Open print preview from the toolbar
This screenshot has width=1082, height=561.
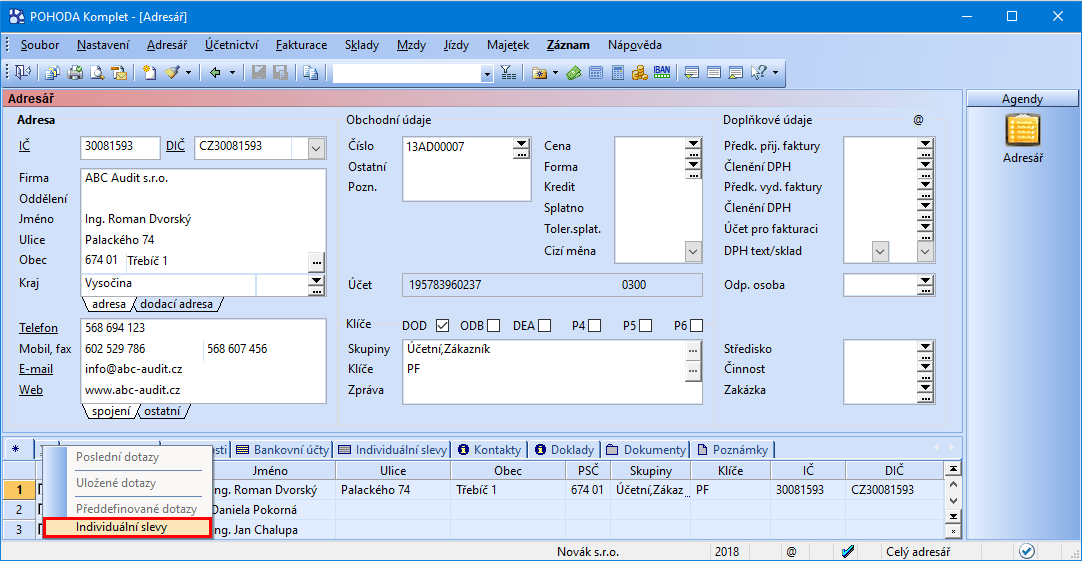[97, 73]
